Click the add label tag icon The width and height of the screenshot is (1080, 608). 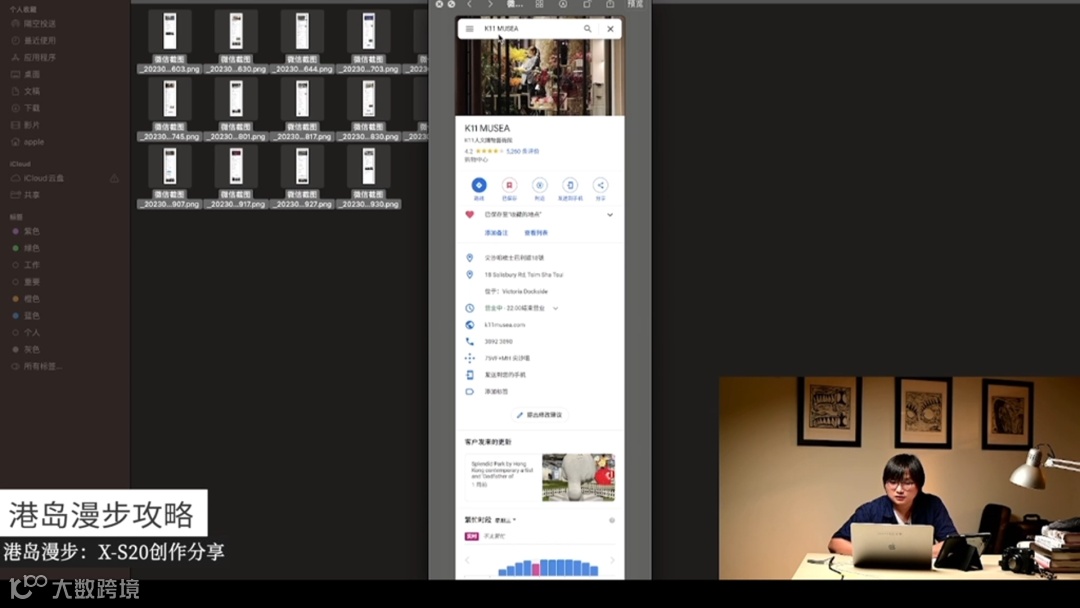470,391
